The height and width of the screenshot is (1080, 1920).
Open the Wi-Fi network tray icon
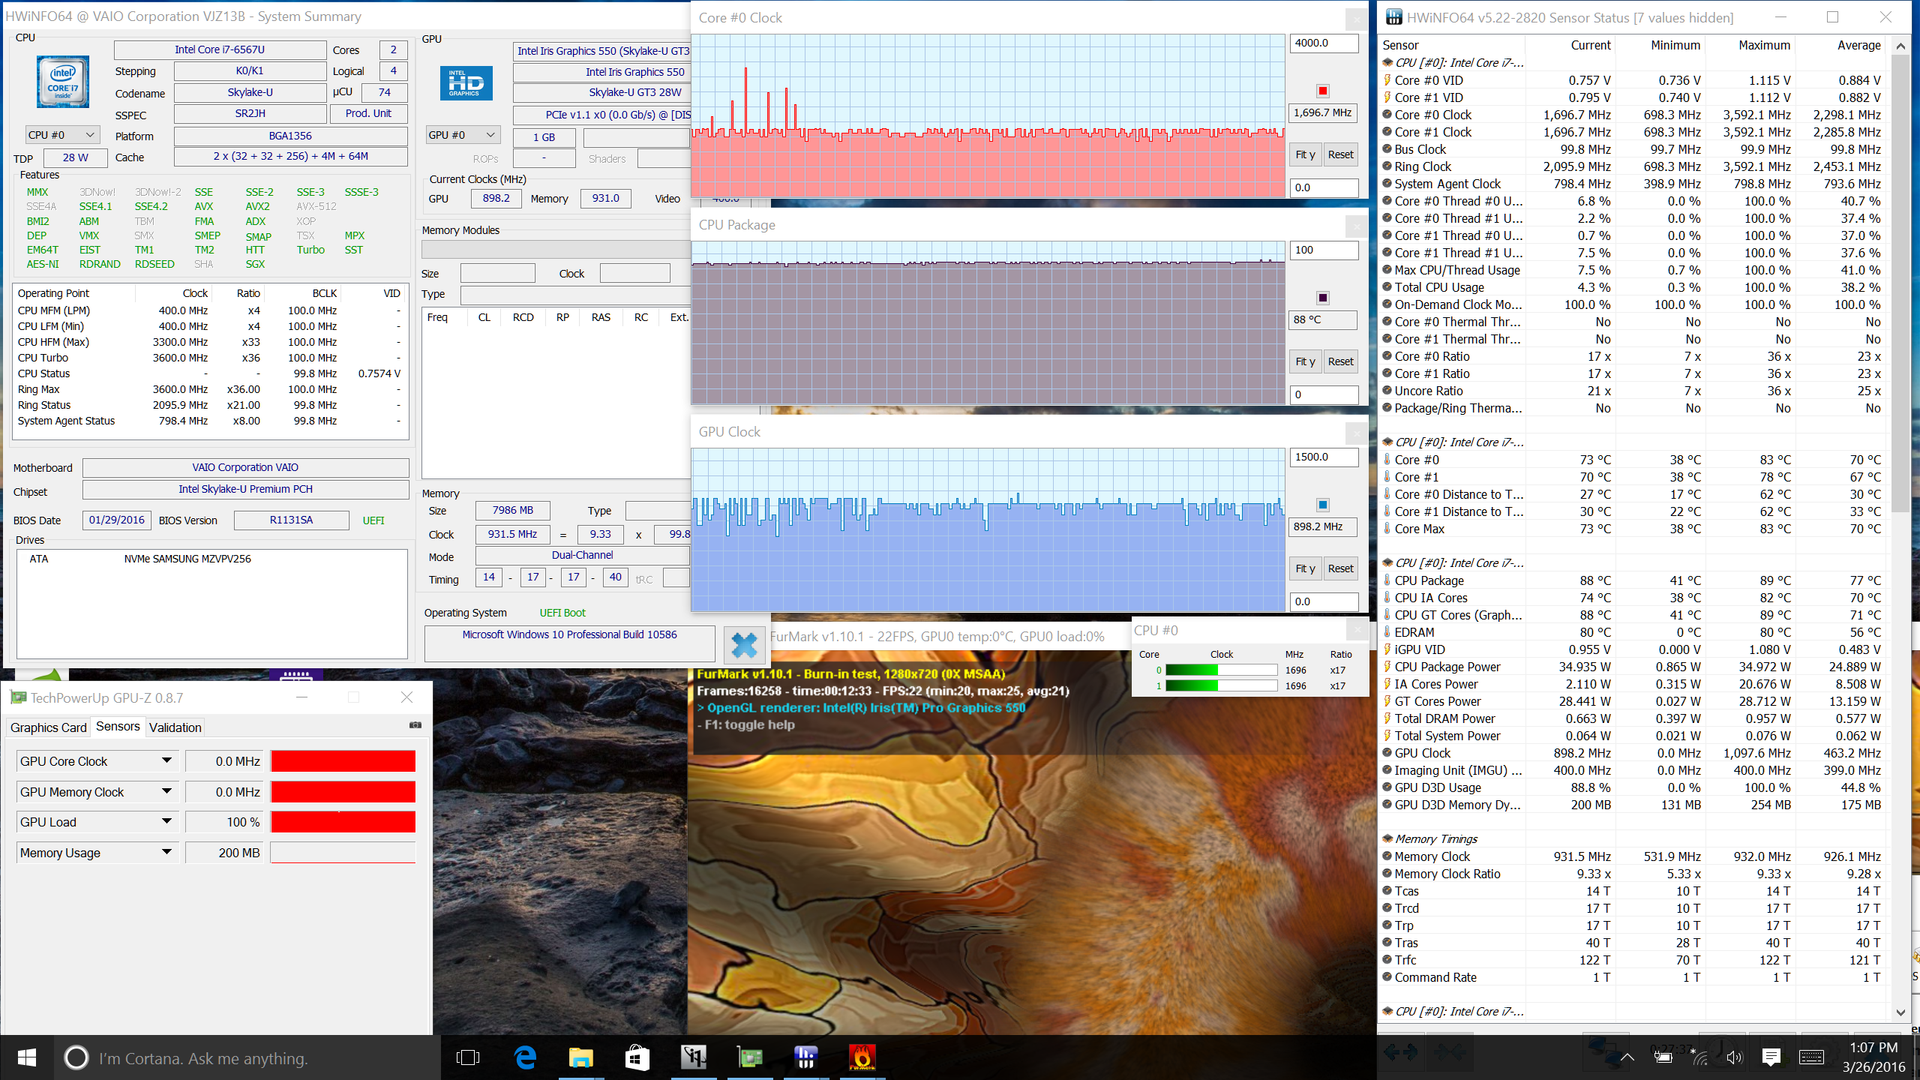click(x=1700, y=1058)
